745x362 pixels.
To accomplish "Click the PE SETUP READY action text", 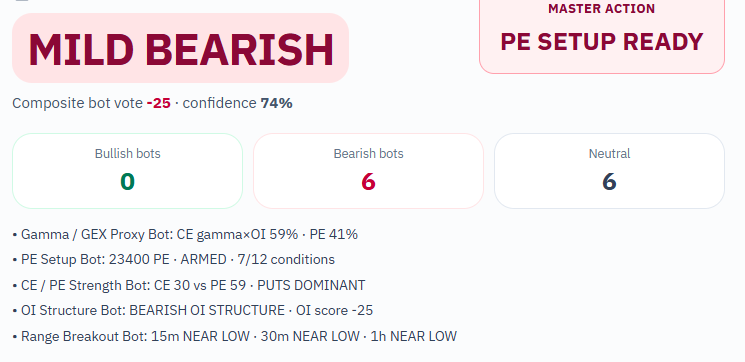I will [x=602, y=42].
